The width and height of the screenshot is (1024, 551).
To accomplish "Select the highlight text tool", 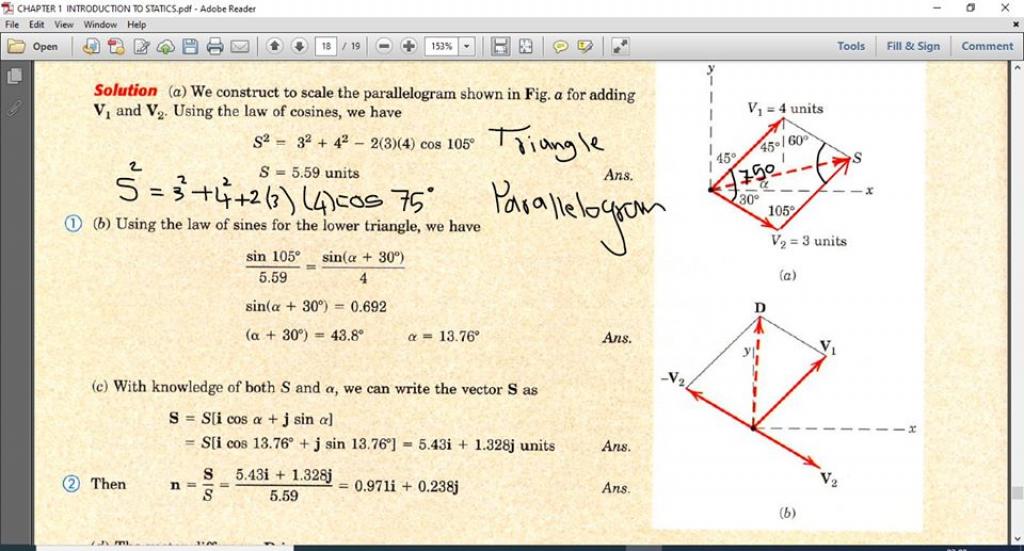I will [x=586, y=46].
